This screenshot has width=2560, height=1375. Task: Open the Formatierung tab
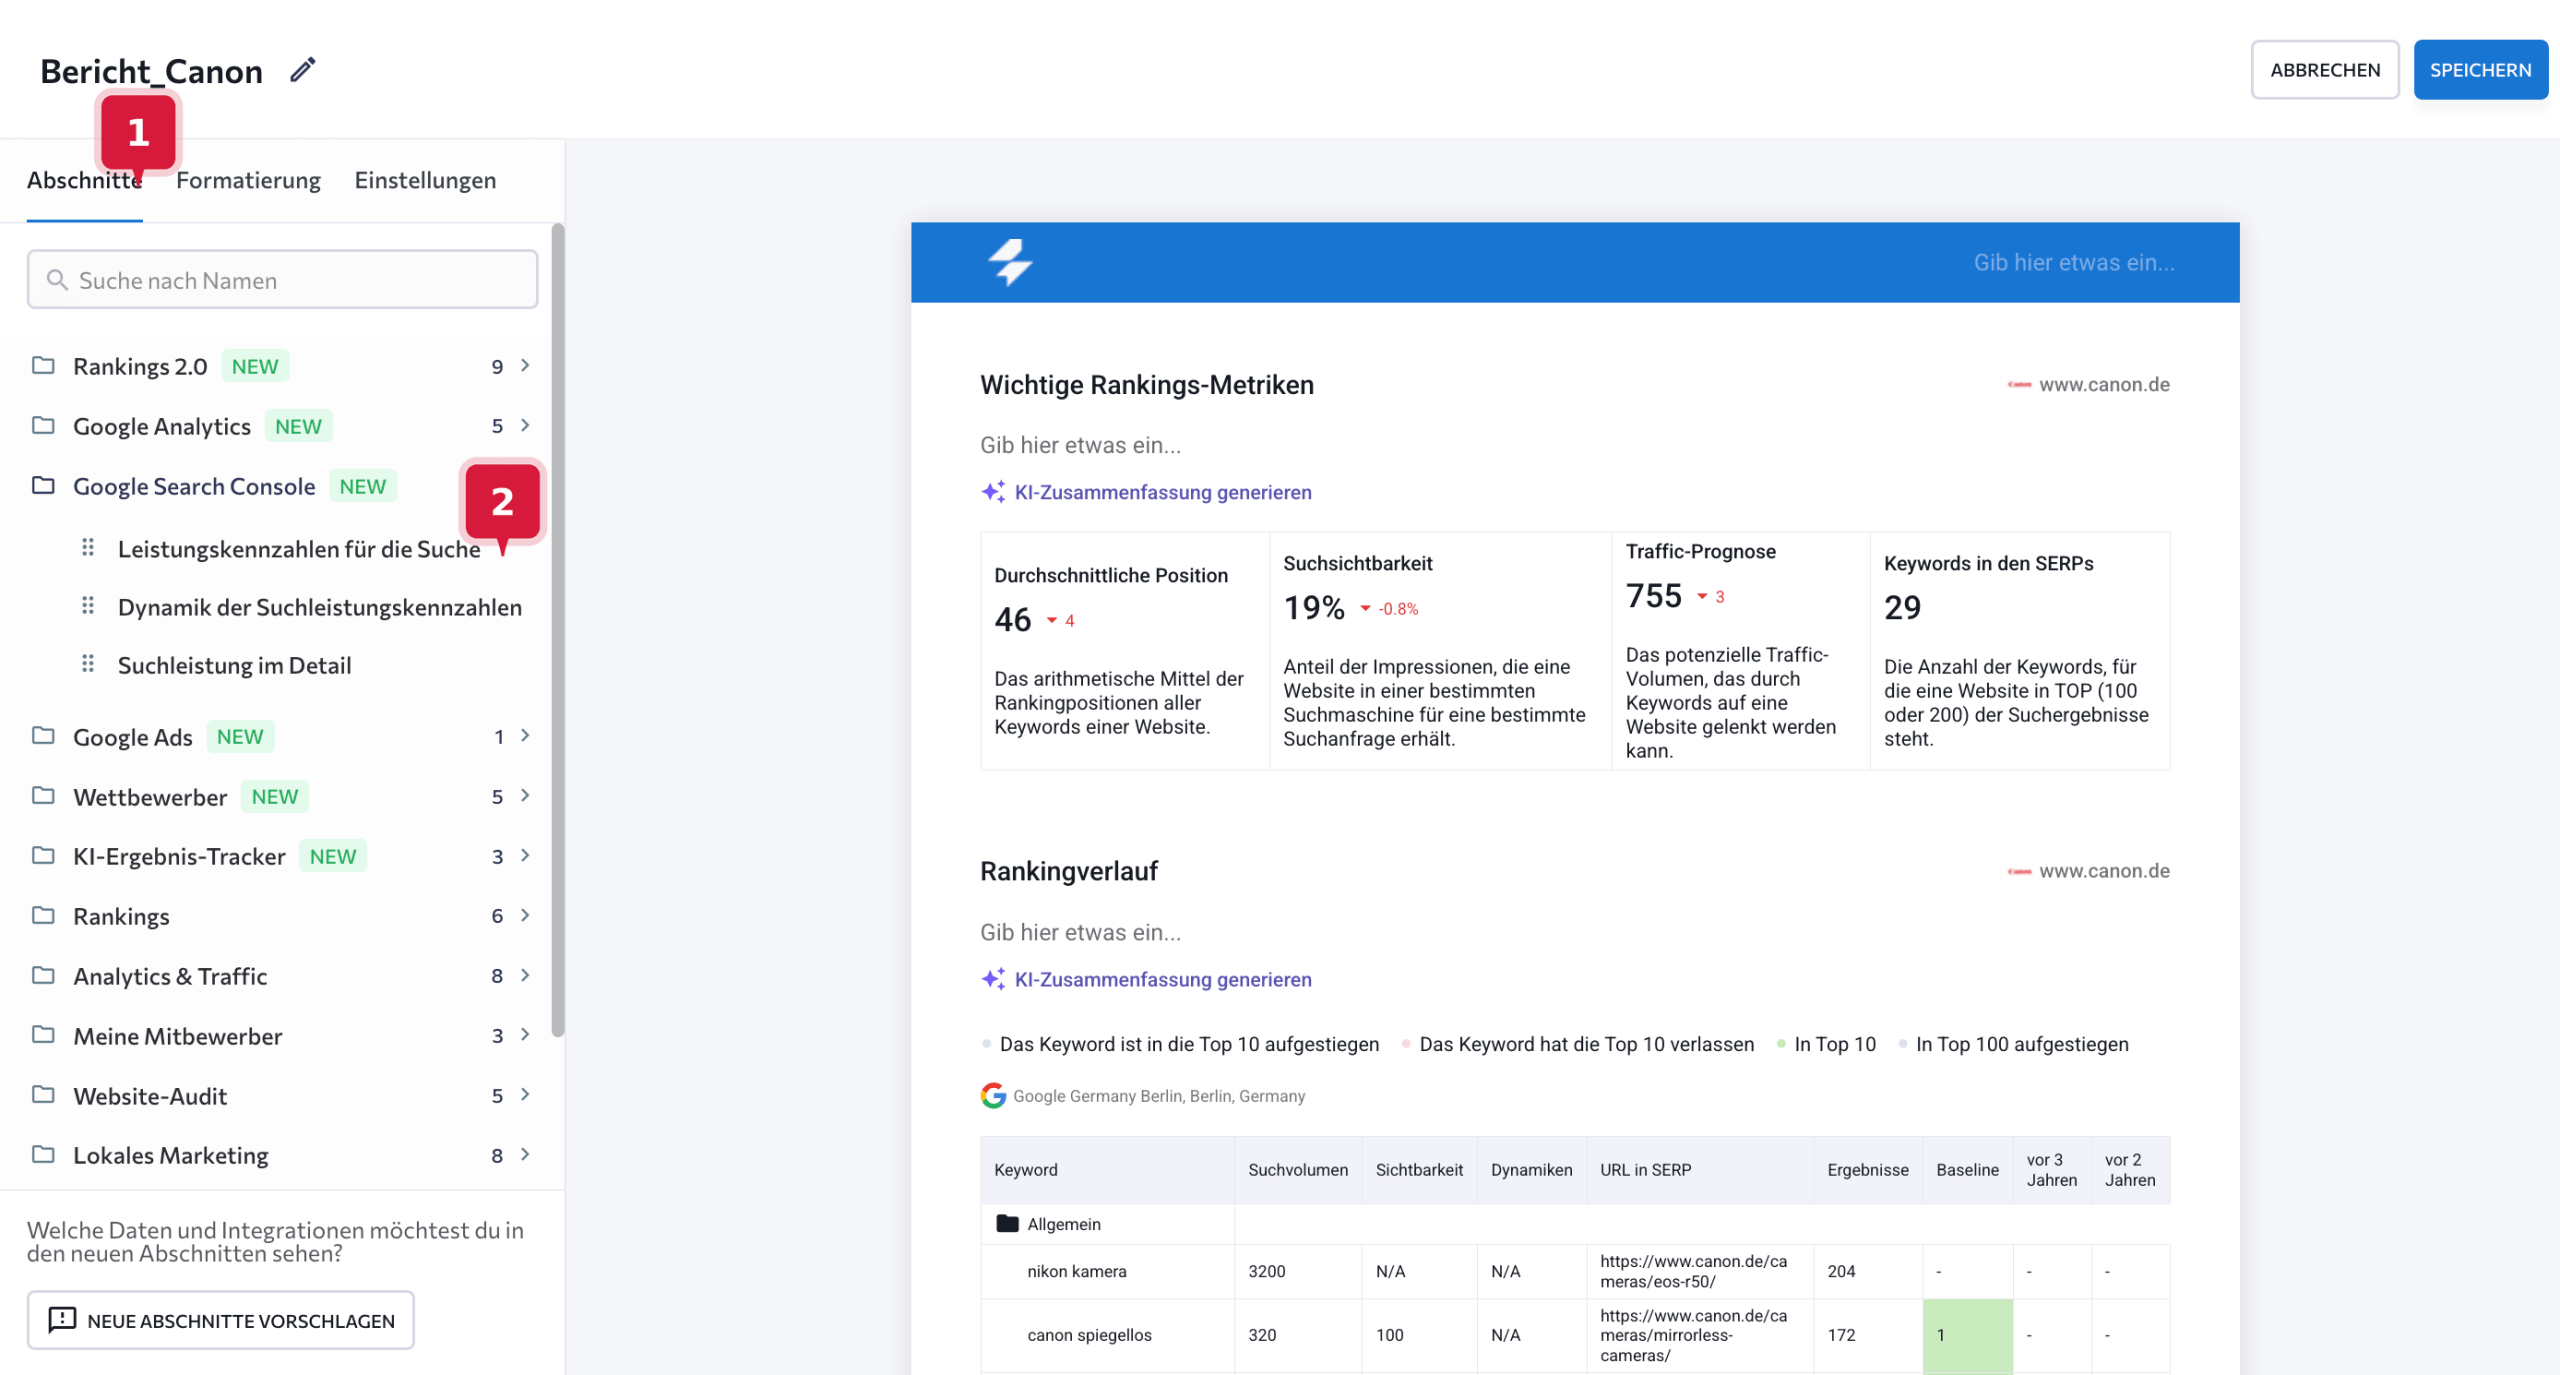(x=248, y=181)
